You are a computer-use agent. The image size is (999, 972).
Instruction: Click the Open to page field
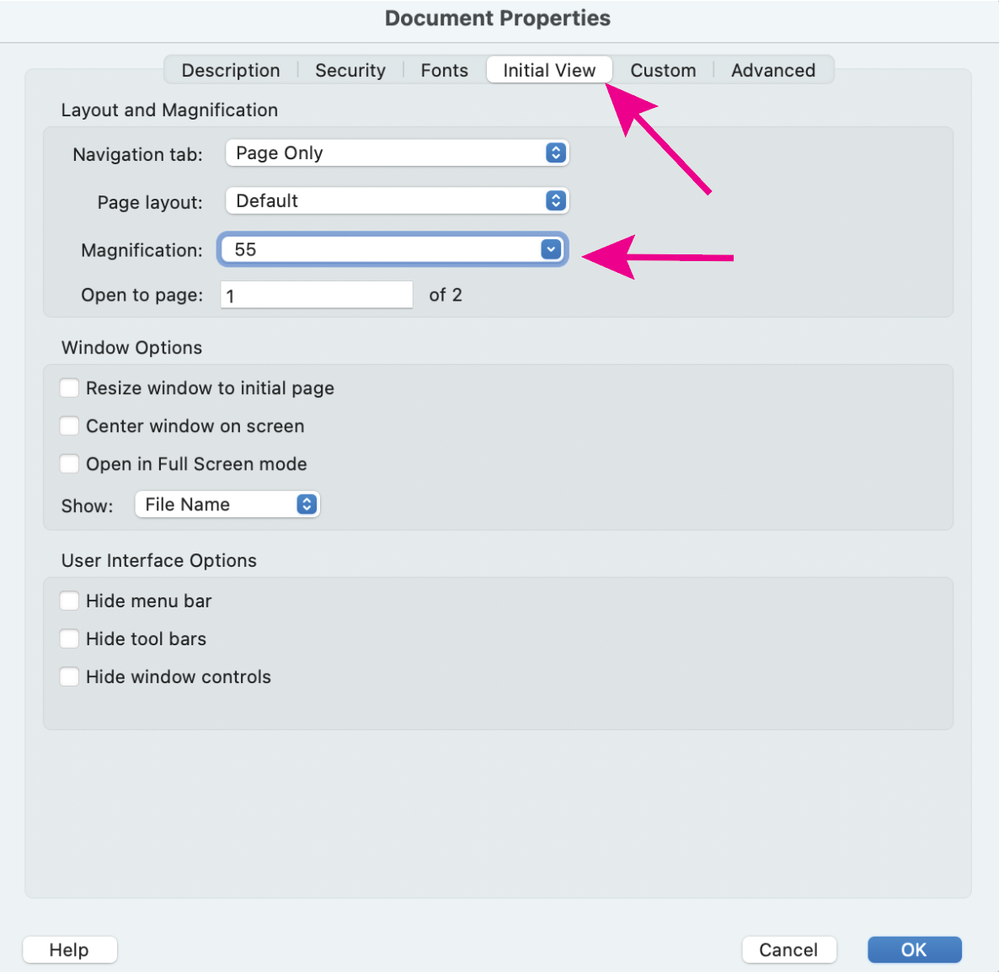tap(316, 296)
